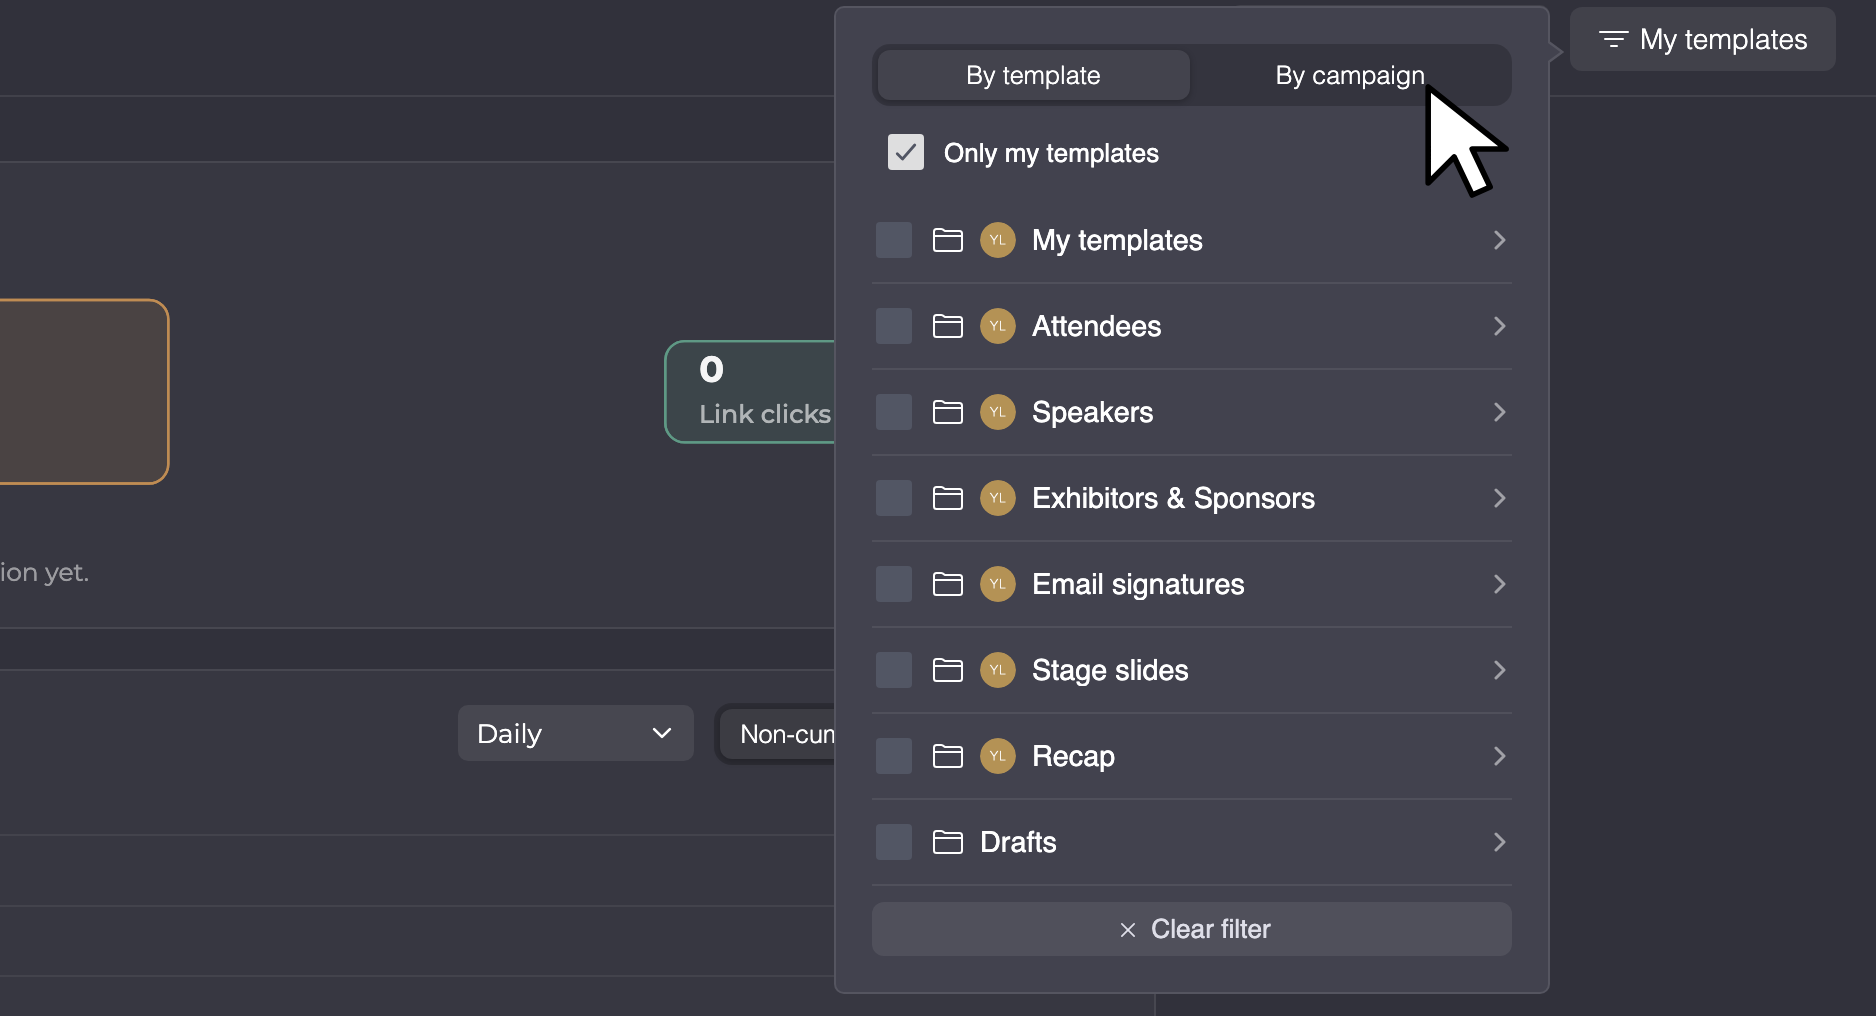This screenshot has width=1876, height=1016.
Task: Check the Stage slides checkbox
Action: click(x=894, y=670)
